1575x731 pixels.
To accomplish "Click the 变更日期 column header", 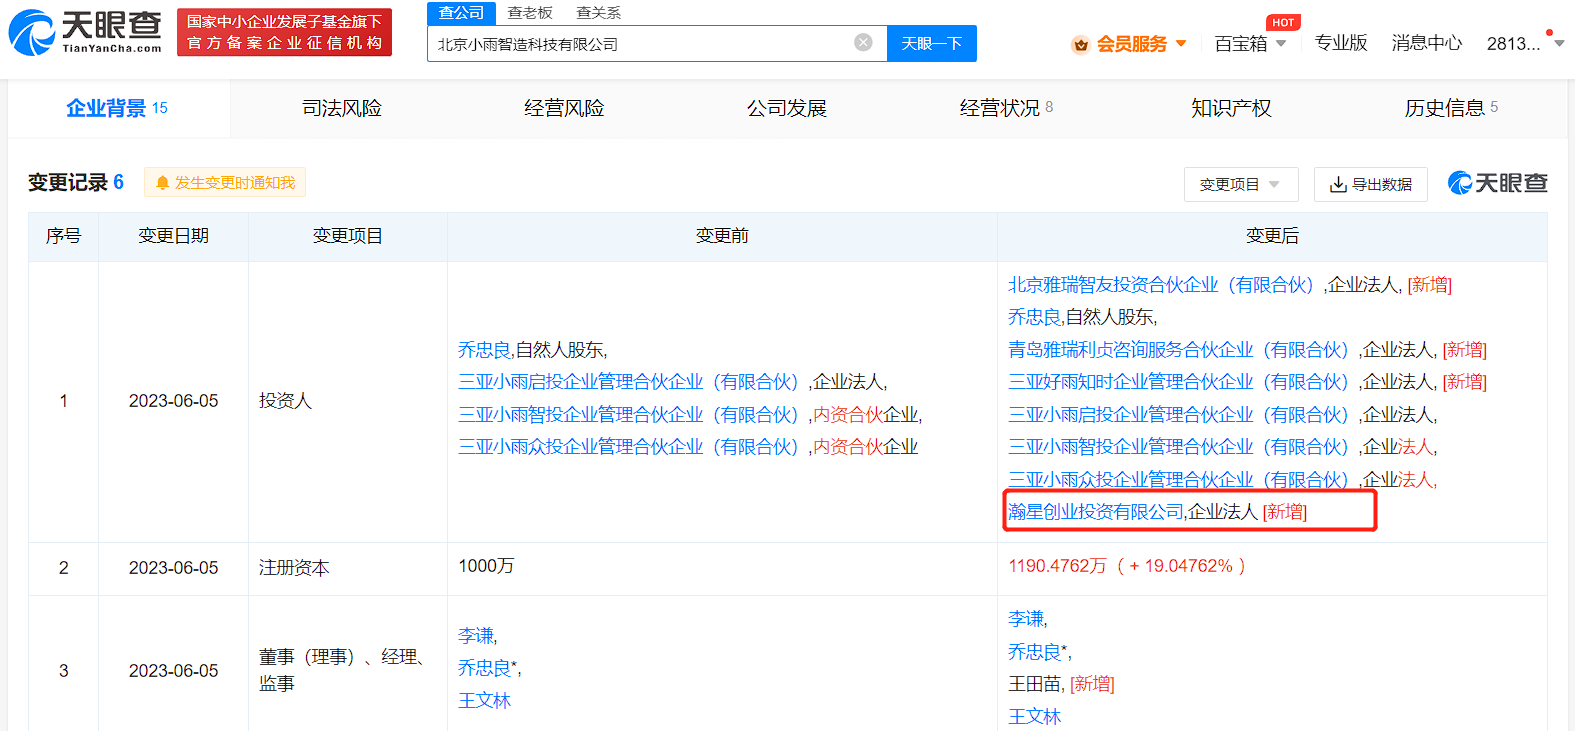I will coord(173,236).
